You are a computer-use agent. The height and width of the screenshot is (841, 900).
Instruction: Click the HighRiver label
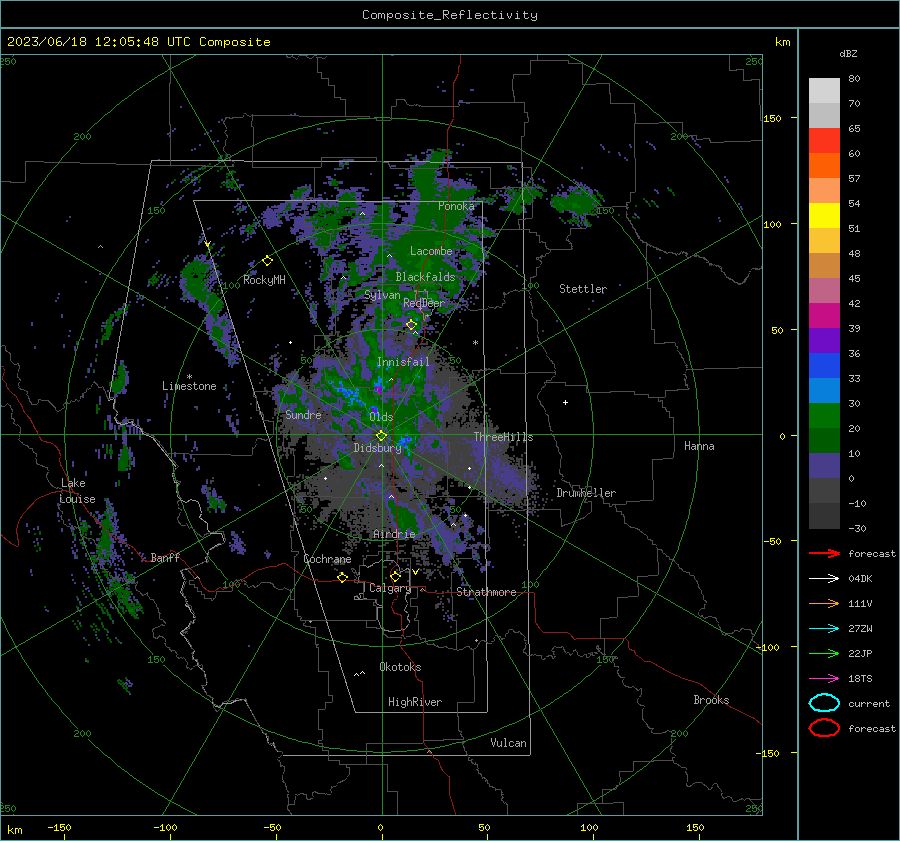pyautogui.click(x=415, y=702)
